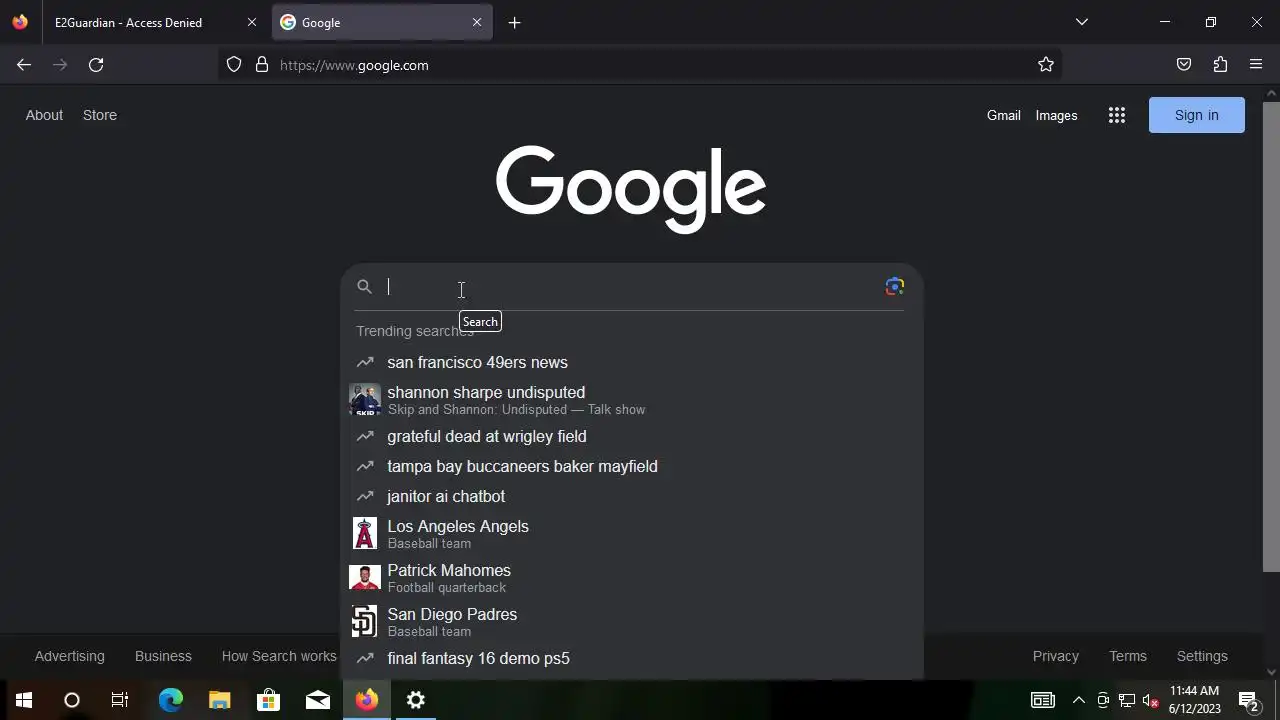Open the Settings footer menu

tap(1202, 656)
